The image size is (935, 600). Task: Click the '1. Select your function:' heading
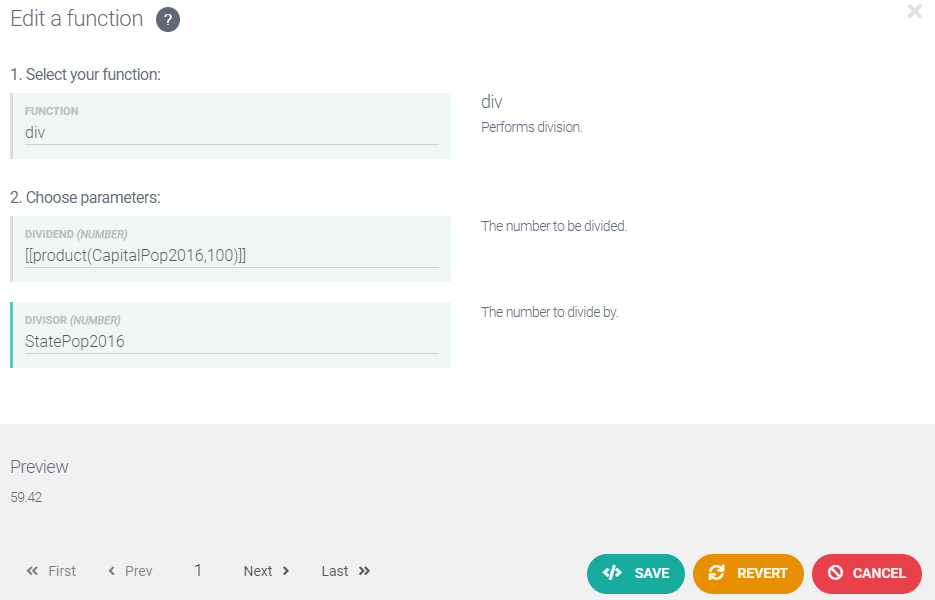85,74
